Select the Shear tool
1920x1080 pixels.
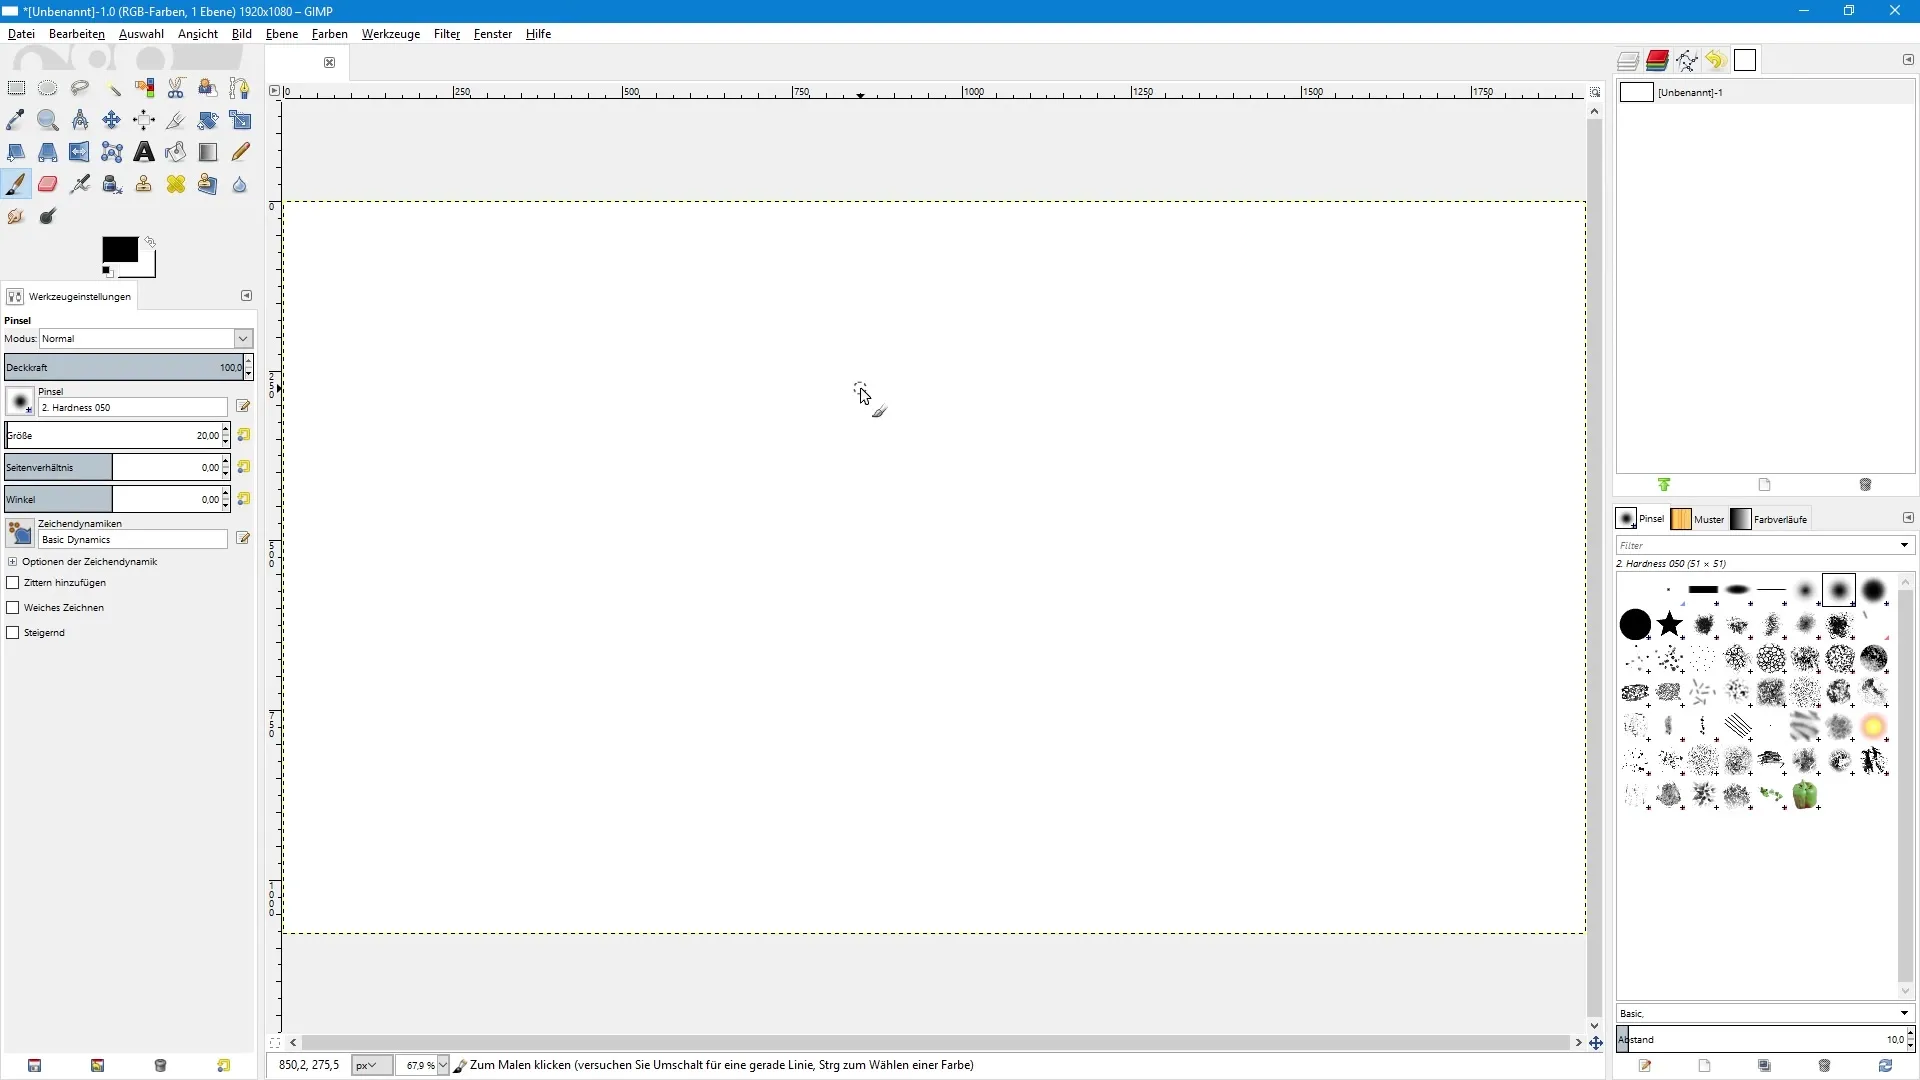[x=16, y=152]
